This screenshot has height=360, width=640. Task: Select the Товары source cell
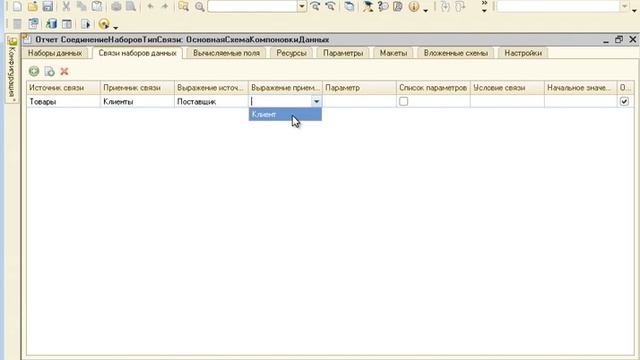(x=63, y=101)
